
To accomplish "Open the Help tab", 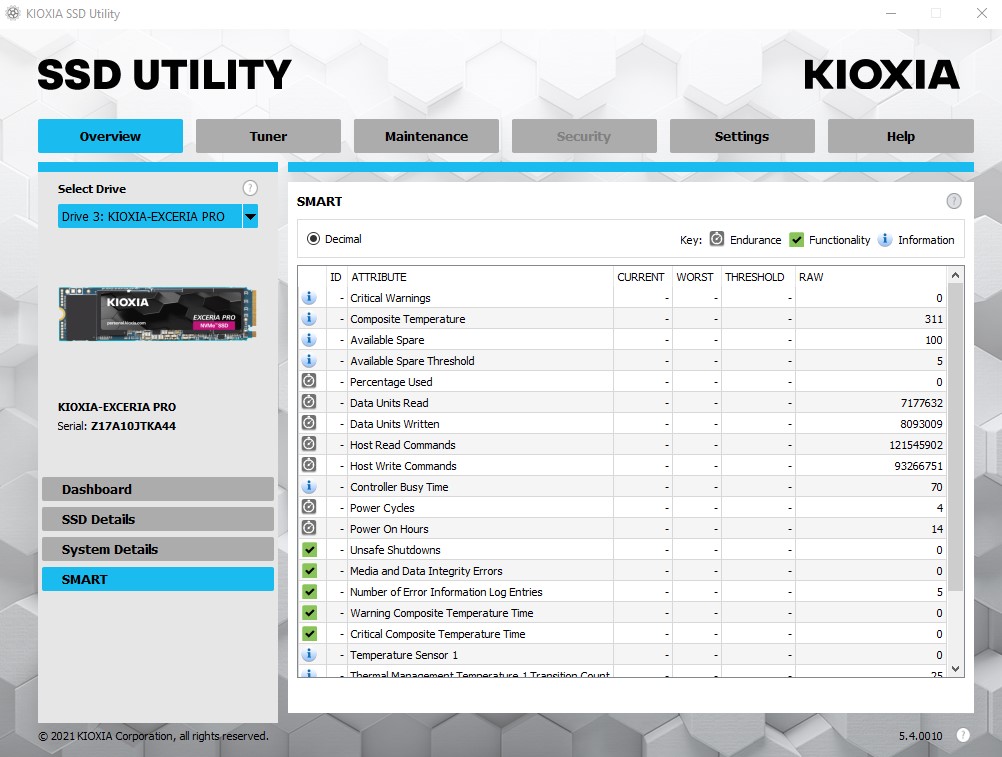I will pos(900,136).
